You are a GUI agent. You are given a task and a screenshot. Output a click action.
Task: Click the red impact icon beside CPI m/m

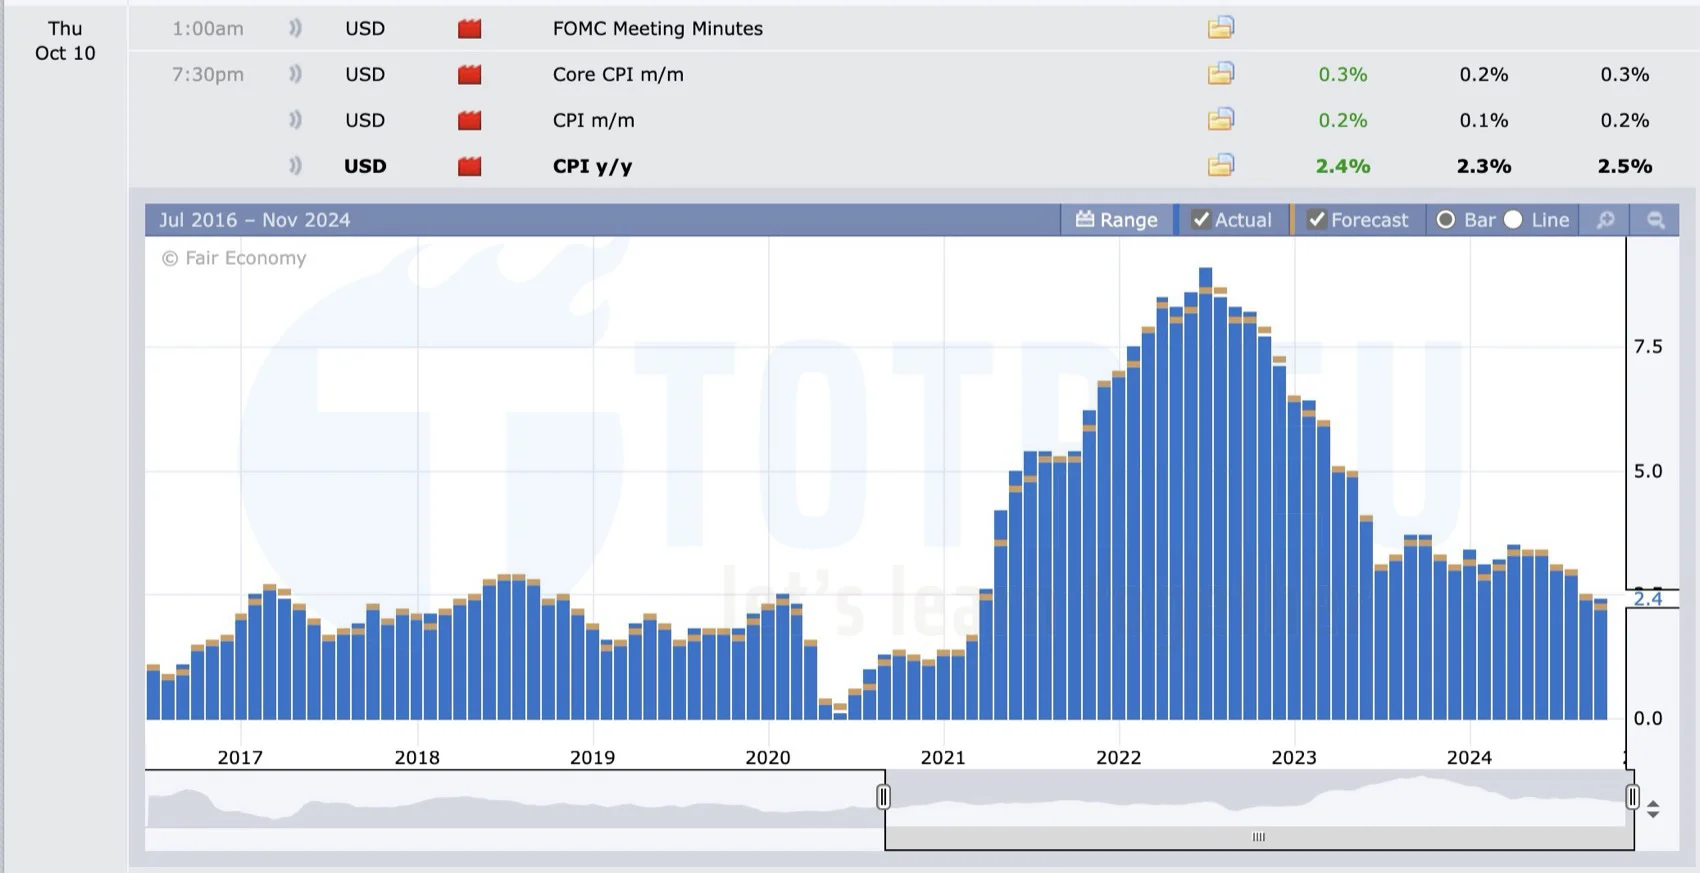[469, 121]
